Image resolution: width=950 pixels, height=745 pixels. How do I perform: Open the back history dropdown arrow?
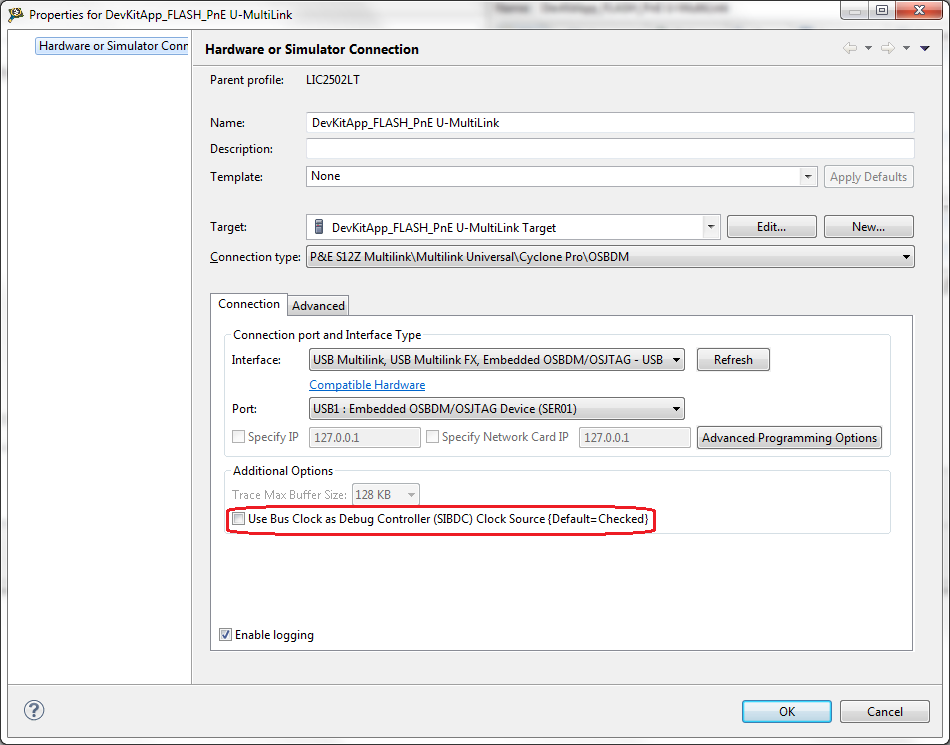(x=868, y=48)
